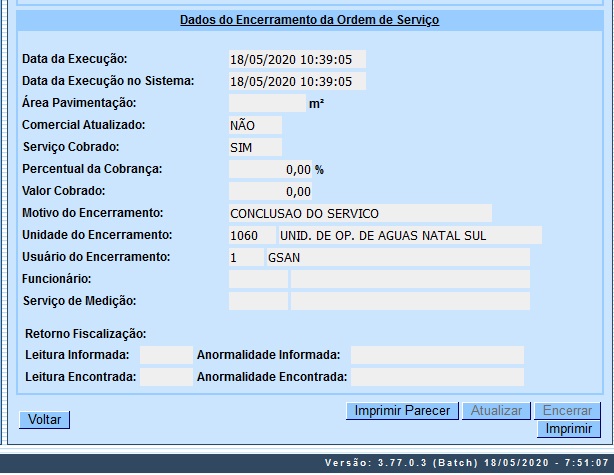
Task: Click the Serviço de Medição description field
Action: pos(410,301)
